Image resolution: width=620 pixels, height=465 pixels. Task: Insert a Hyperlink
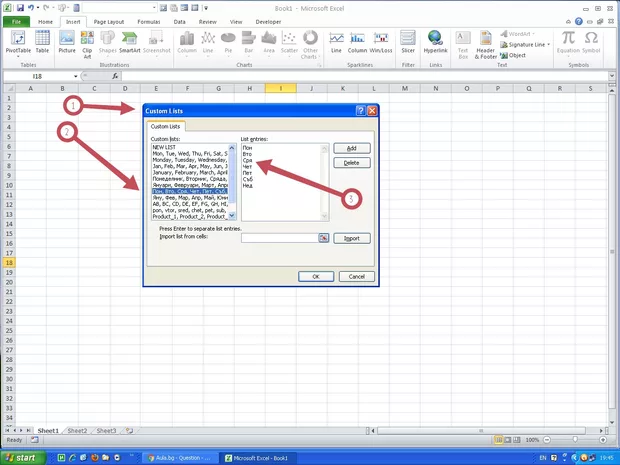pos(435,42)
